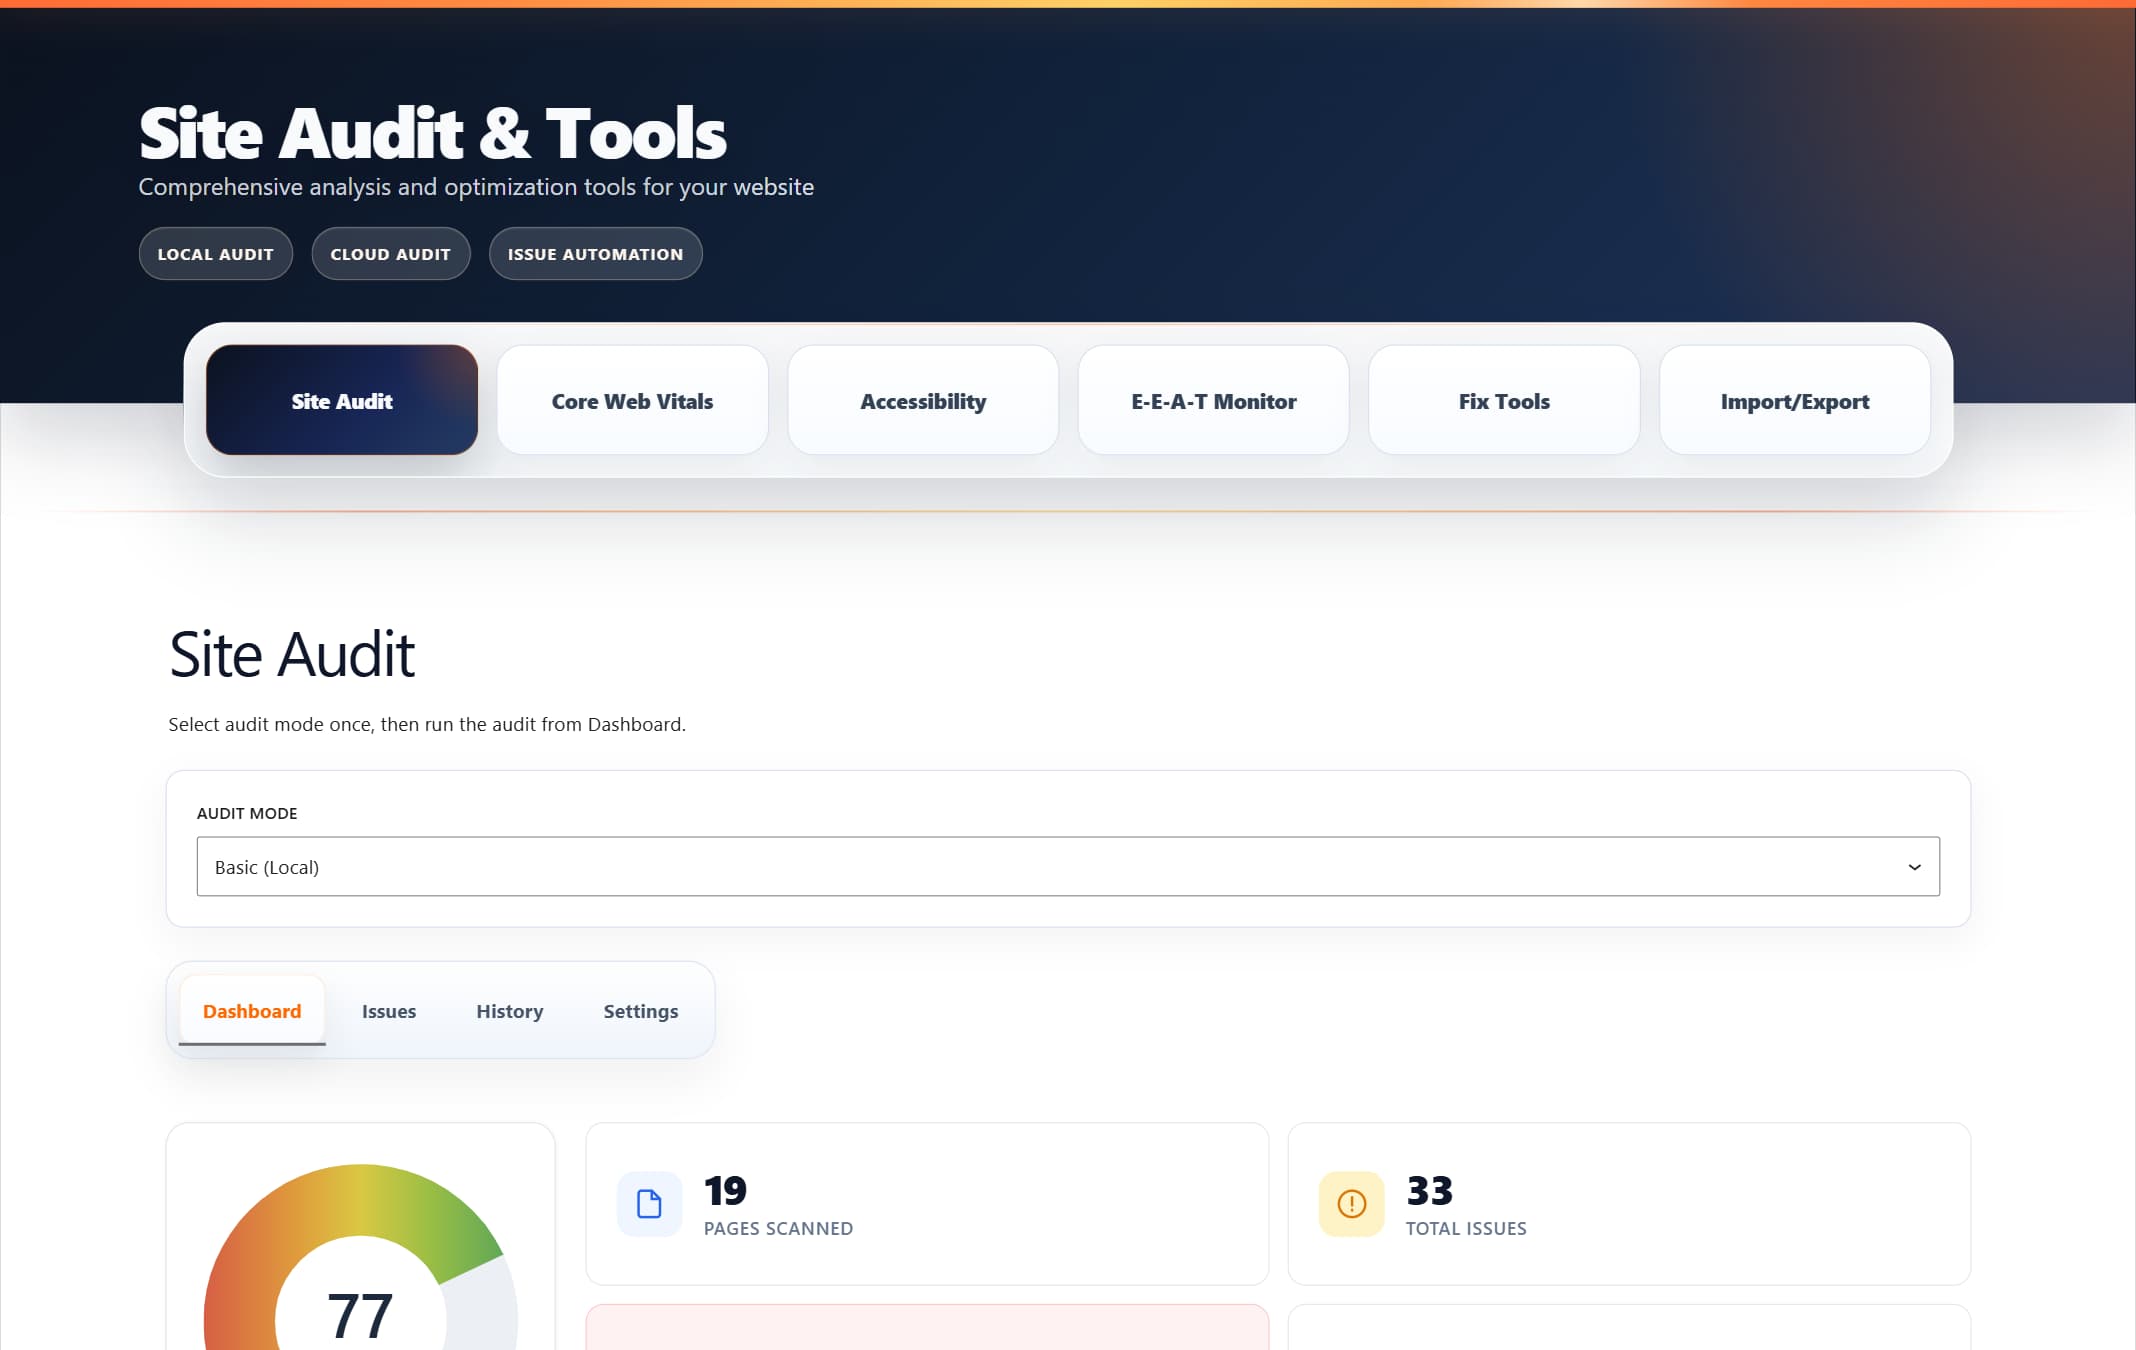The height and width of the screenshot is (1350, 2136).
Task: Select the Settings sub-tab
Action: pyautogui.click(x=641, y=1011)
